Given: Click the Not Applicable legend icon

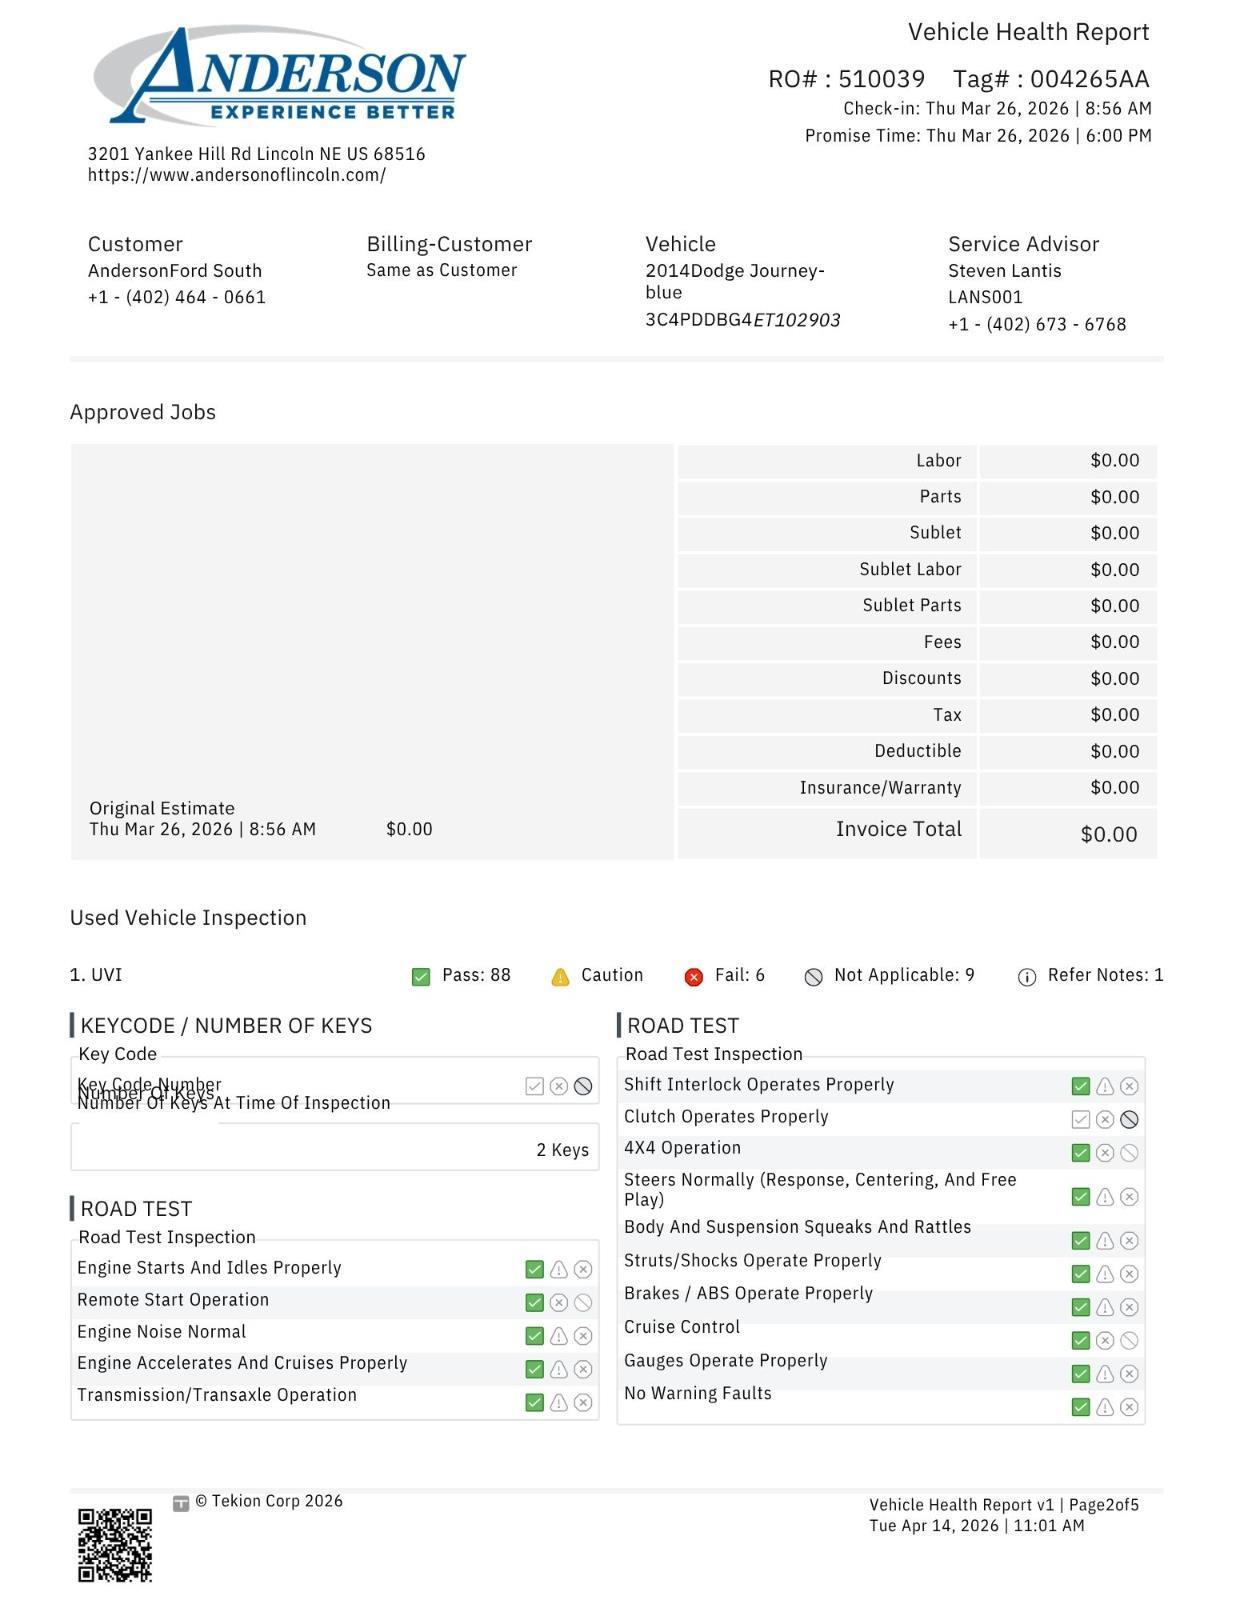Looking at the screenshot, I should pyautogui.click(x=813, y=977).
